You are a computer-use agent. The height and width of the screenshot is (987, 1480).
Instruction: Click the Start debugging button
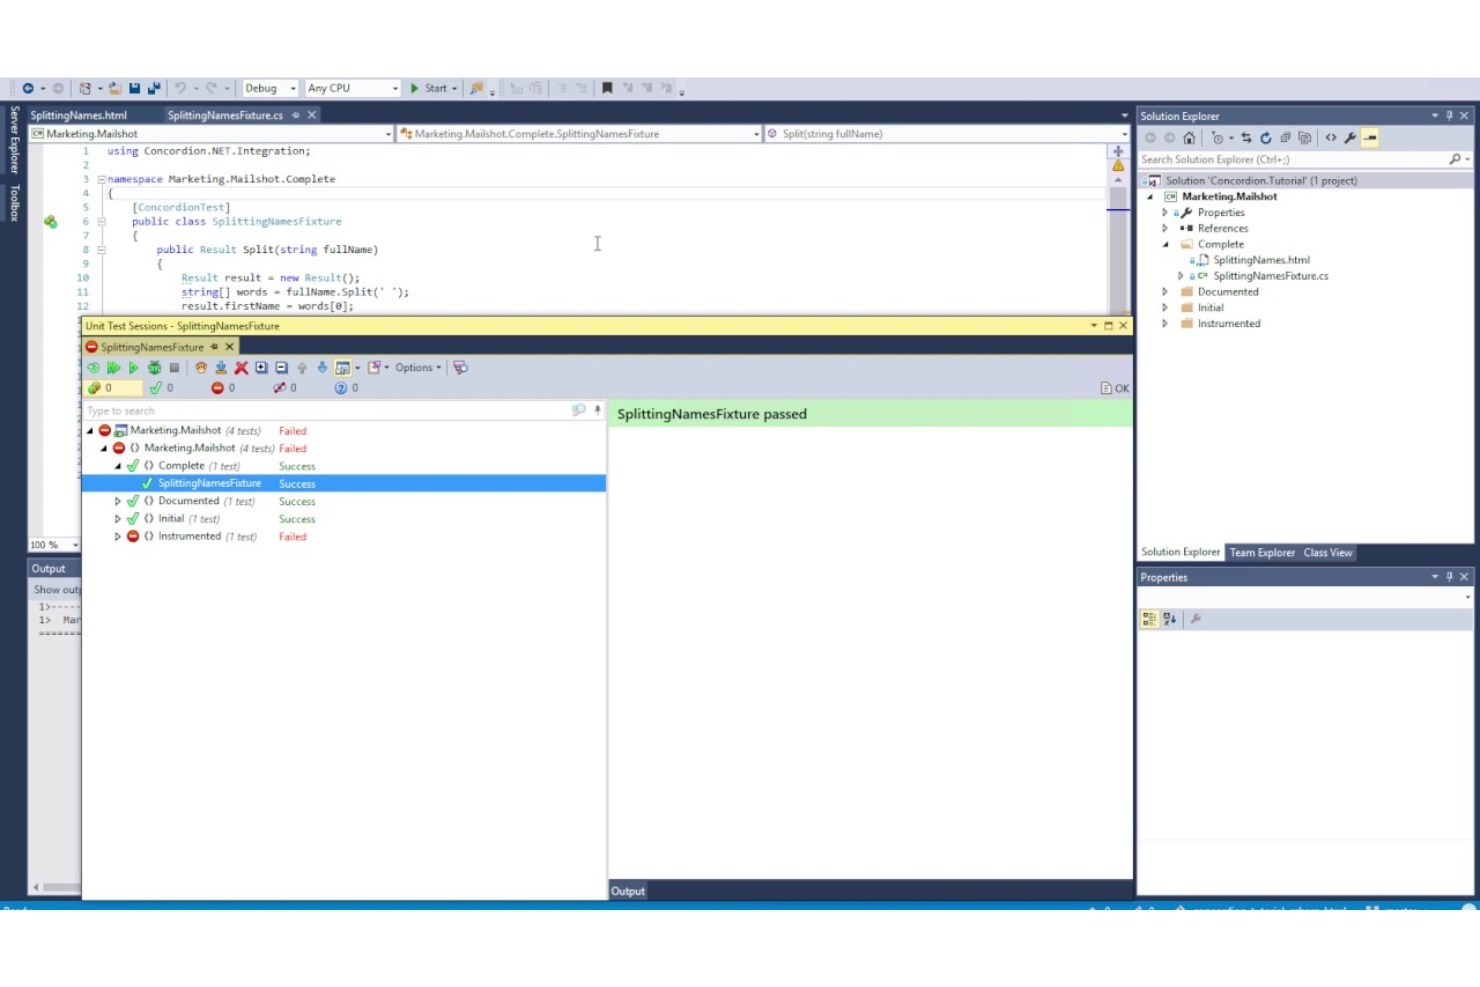pyautogui.click(x=430, y=88)
